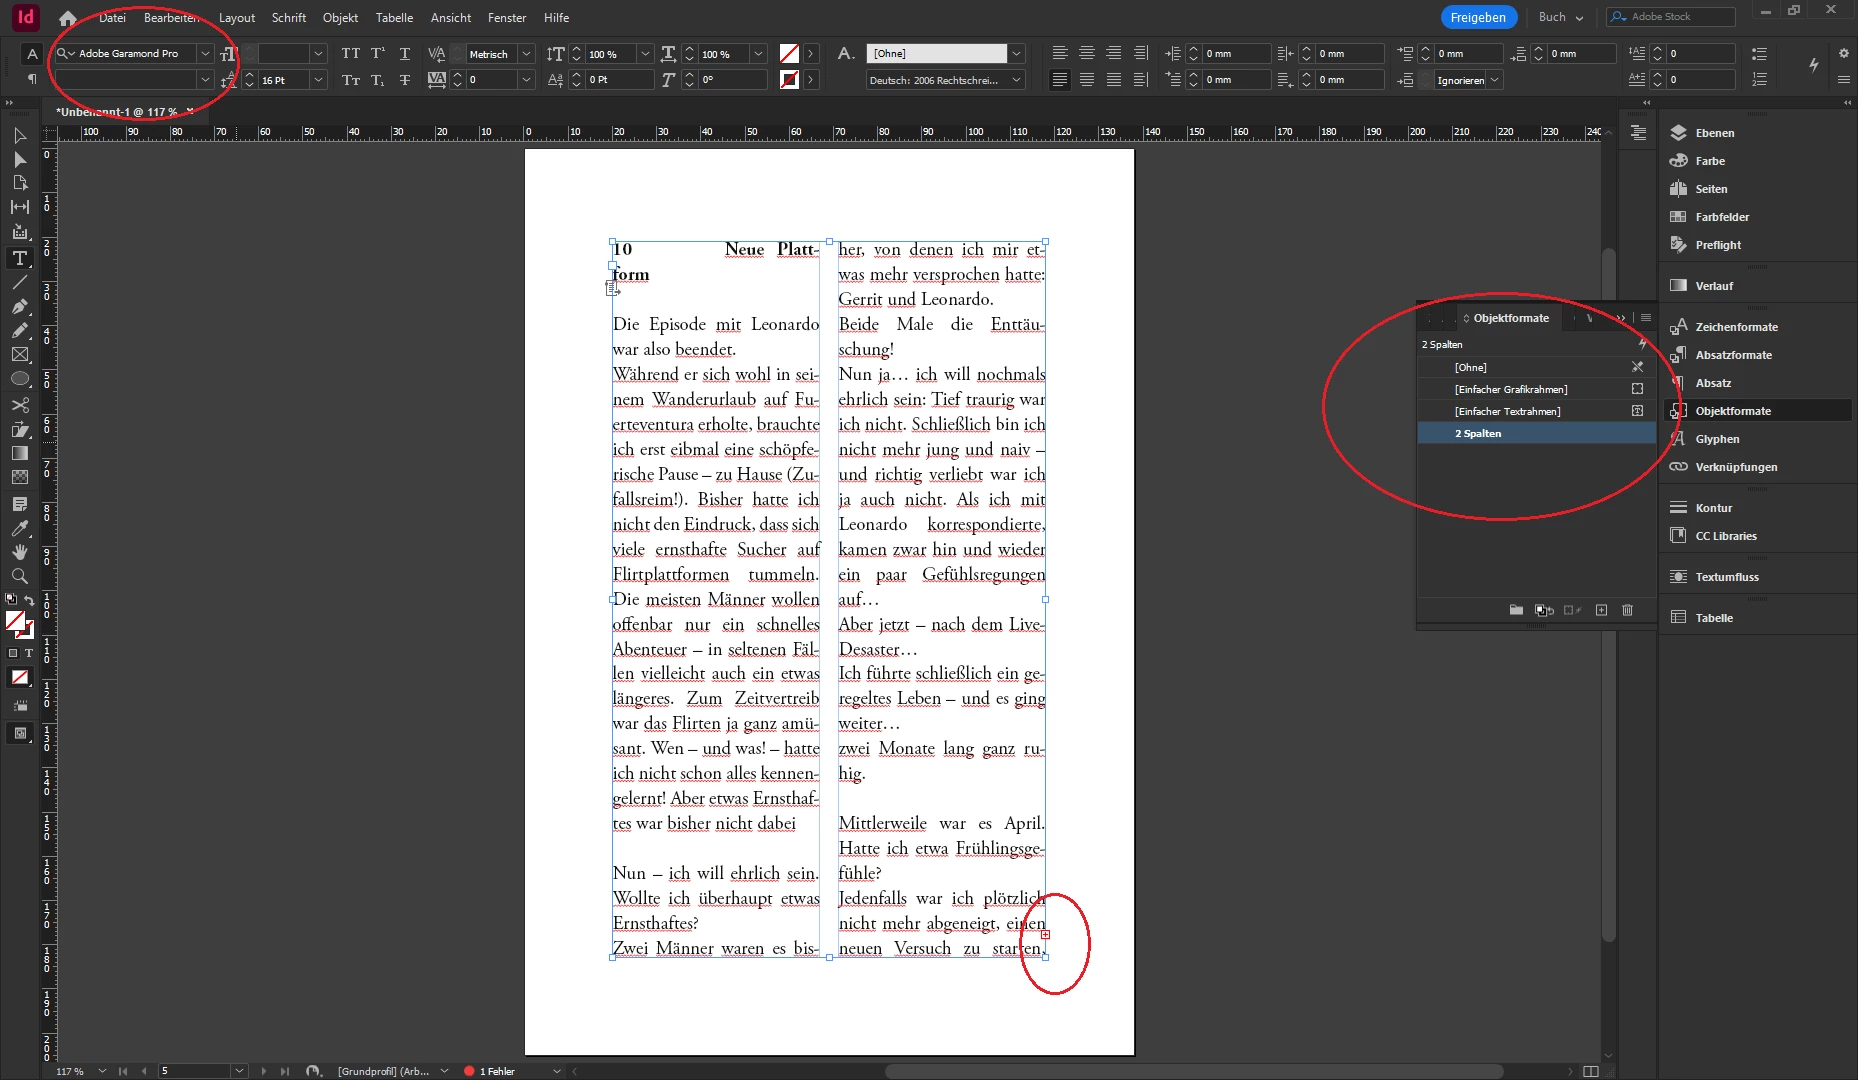The image size is (1858, 1080).
Task: Click the Freigeben button
Action: (1478, 17)
